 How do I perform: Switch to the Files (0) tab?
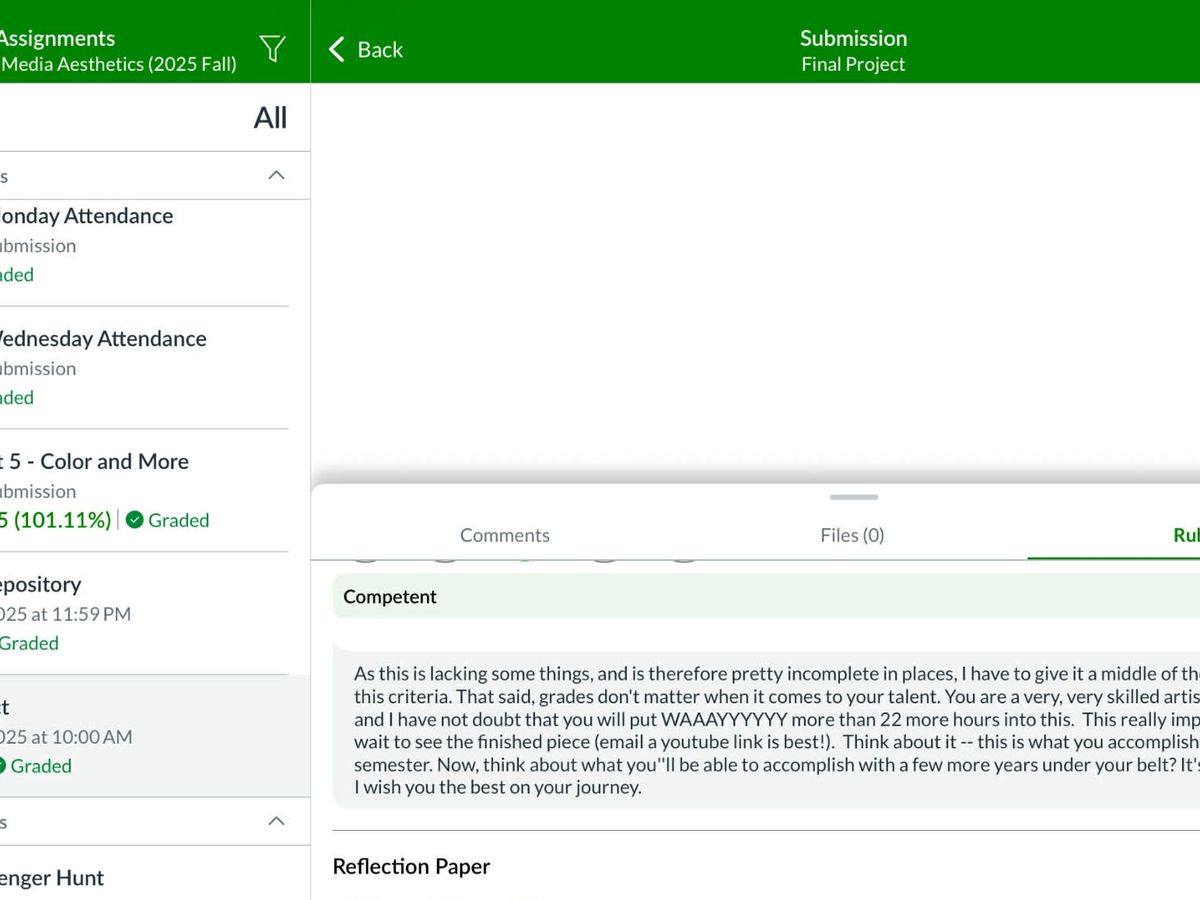tap(852, 535)
